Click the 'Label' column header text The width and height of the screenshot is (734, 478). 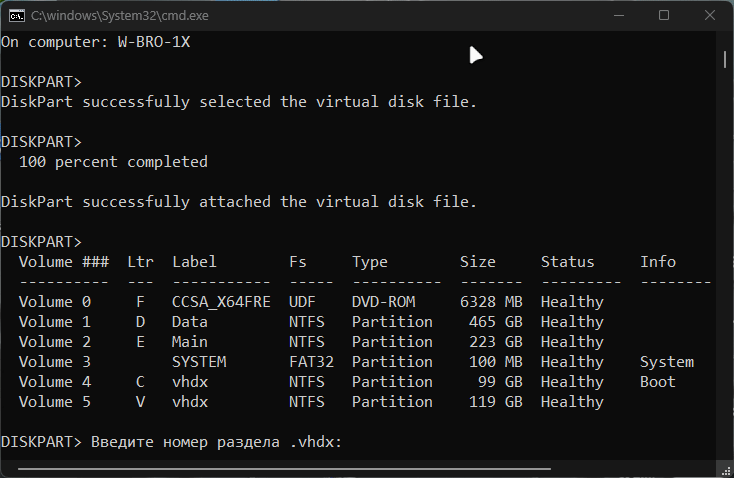[x=194, y=262]
